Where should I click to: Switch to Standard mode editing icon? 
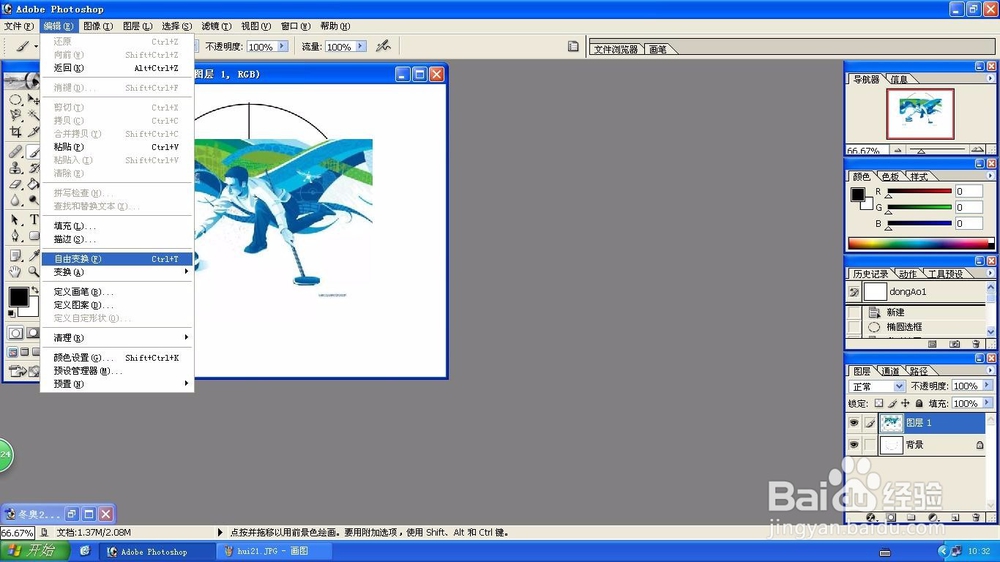pos(15,333)
